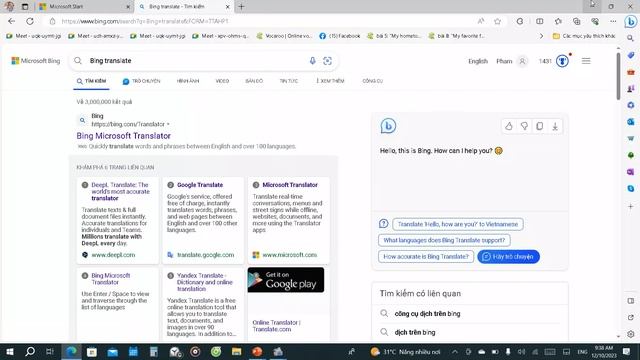This screenshot has height=360, width=640.
Task: Open DeepL Translate card title
Action: [x=120, y=191]
